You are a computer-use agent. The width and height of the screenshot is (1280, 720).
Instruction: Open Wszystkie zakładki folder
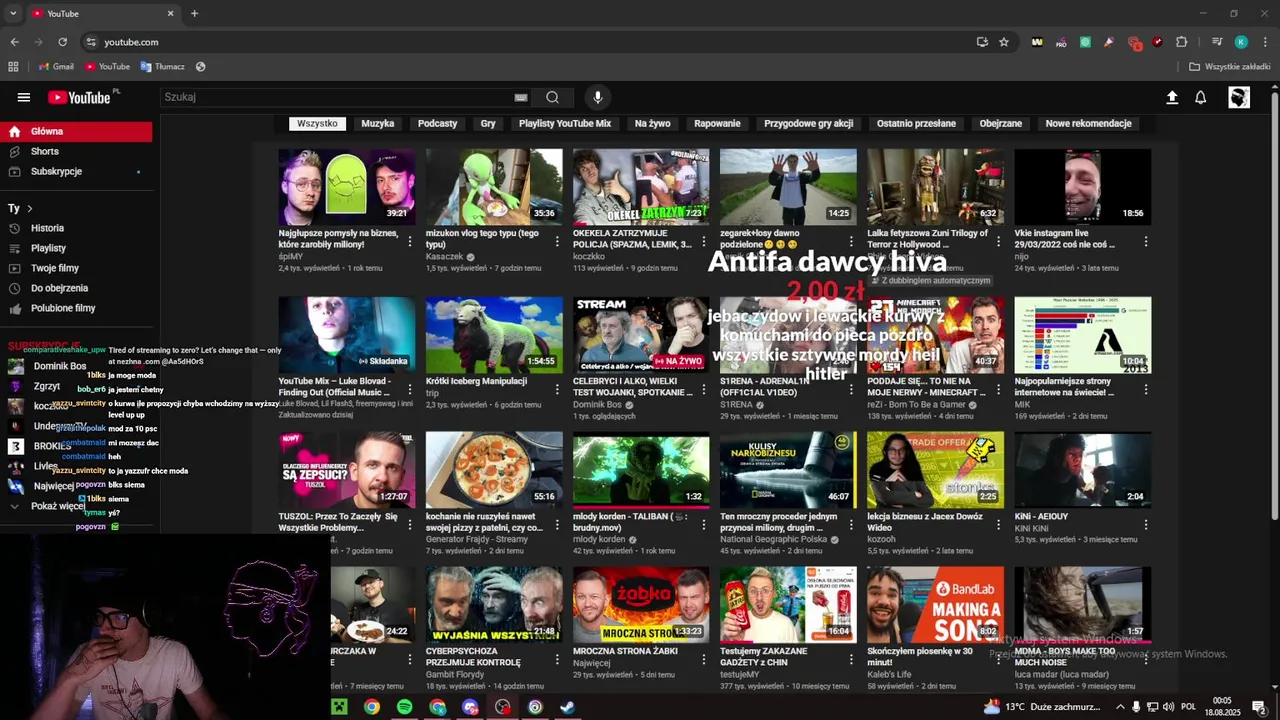(1229, 67)
